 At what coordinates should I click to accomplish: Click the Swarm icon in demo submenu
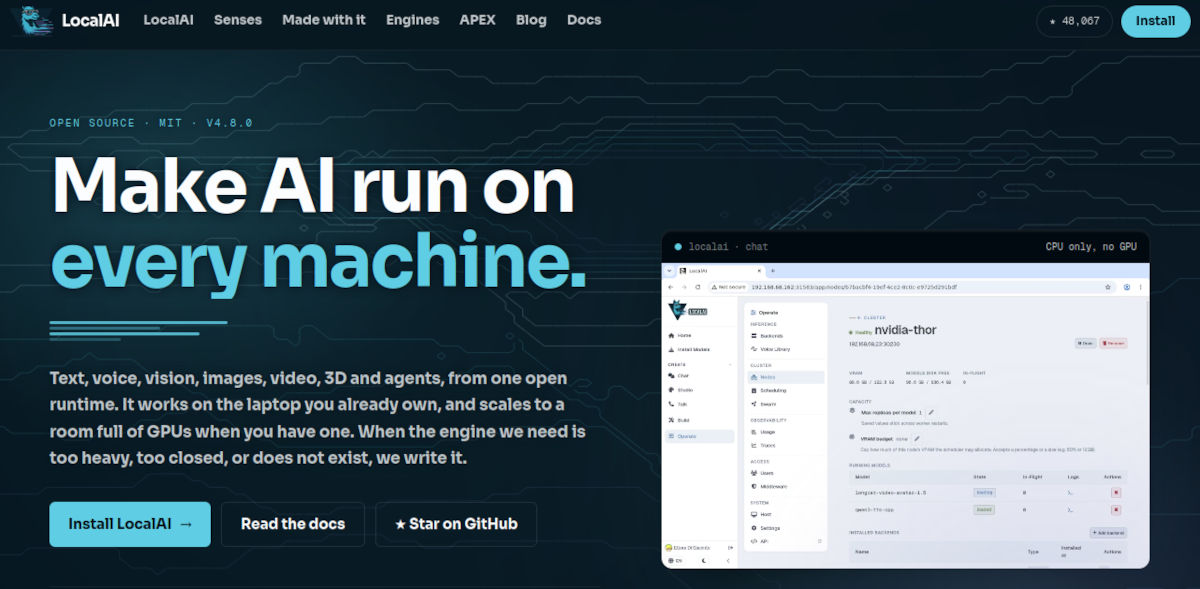(x=754, y=404)
